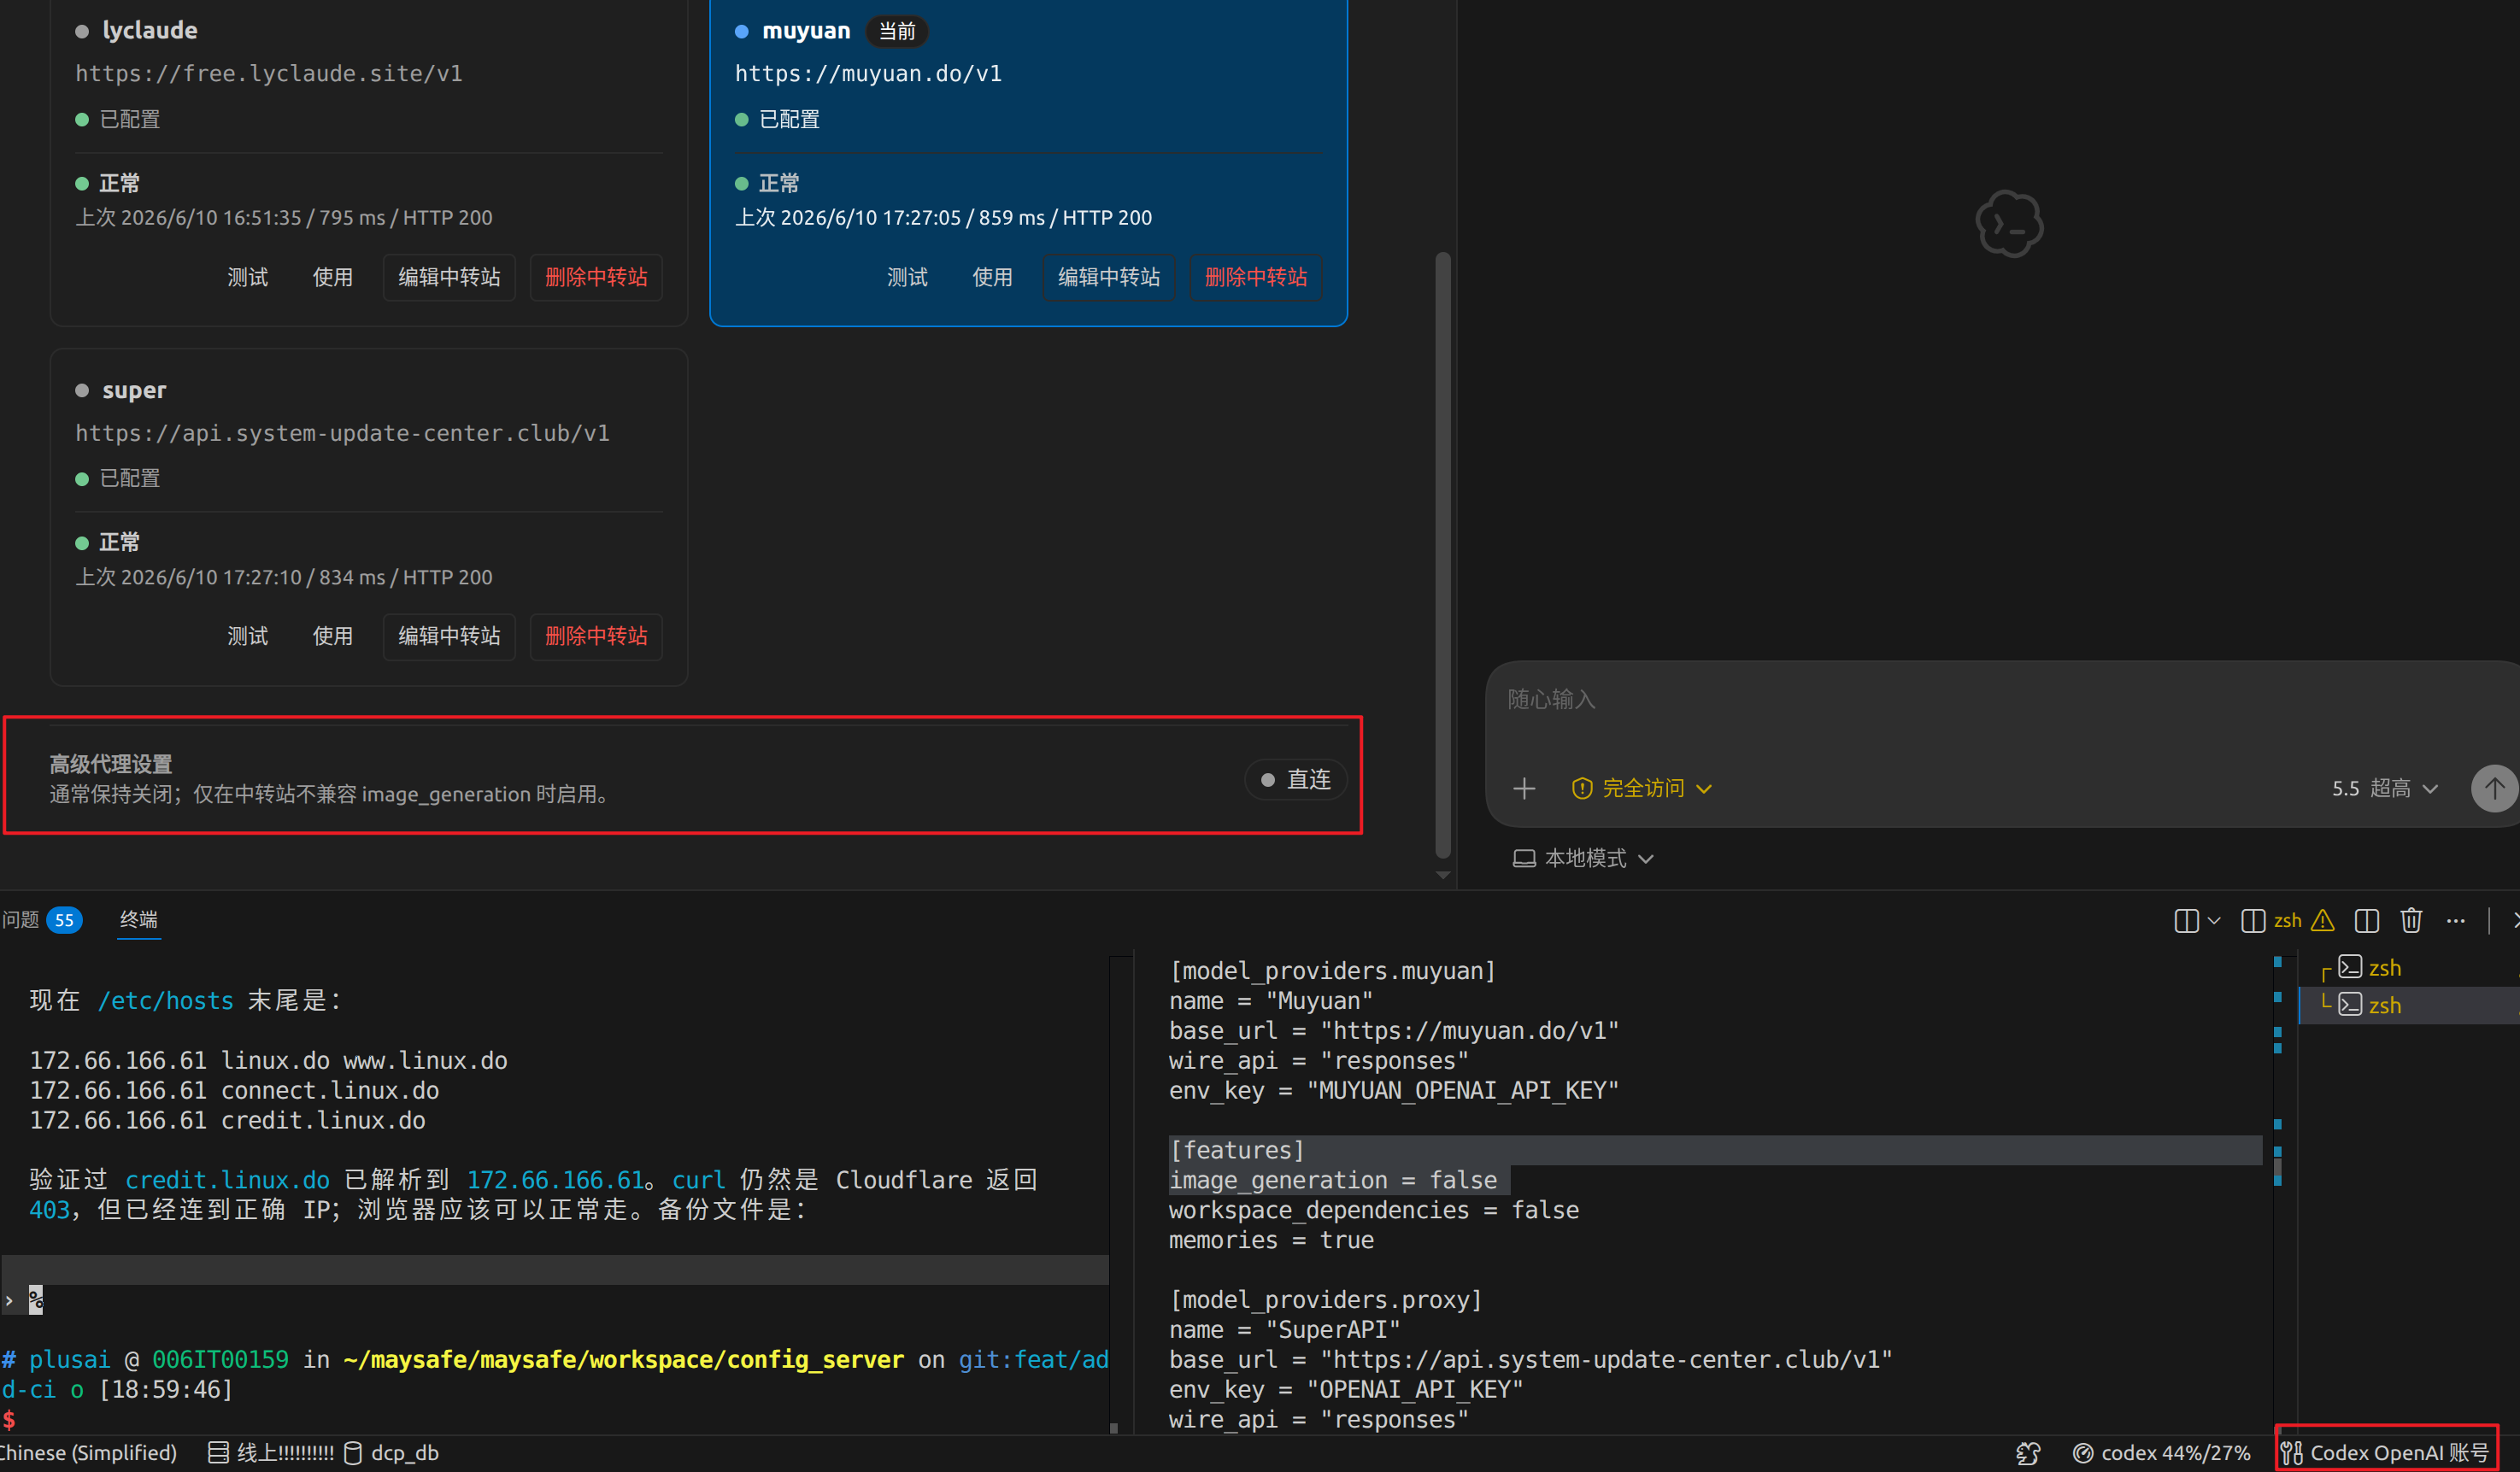Click the relay list vertical scrollbar
This screenshot has height=1472, width=2520.
1442,555
